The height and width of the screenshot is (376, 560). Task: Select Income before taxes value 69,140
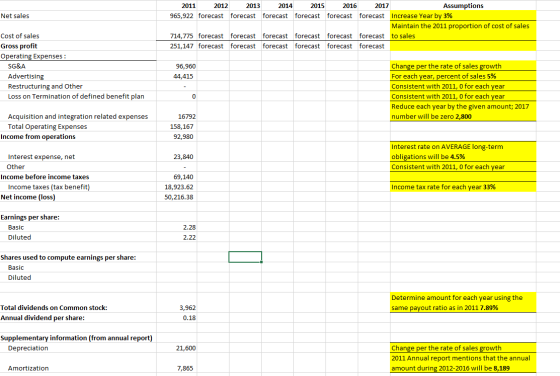183,177
